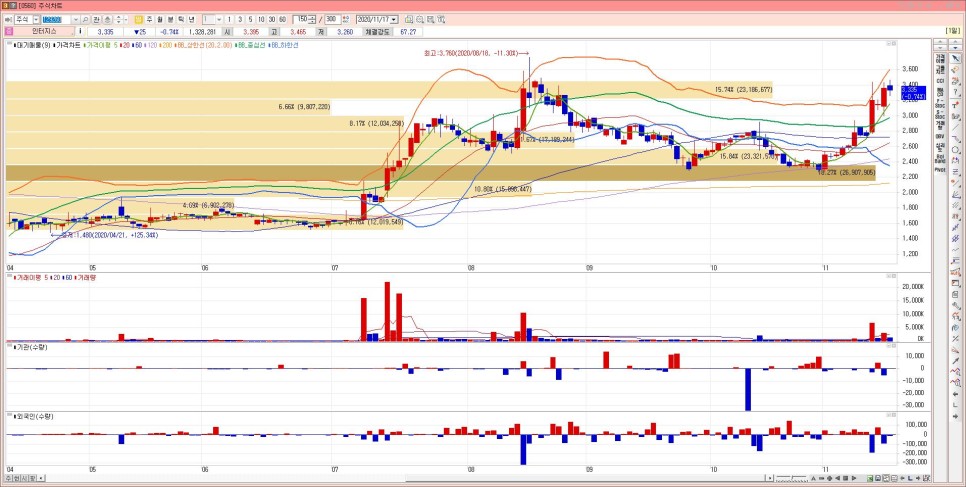Viewport: 966px width, 487px height.
Task: Select the text annotation tool
Action: (955, 104)
